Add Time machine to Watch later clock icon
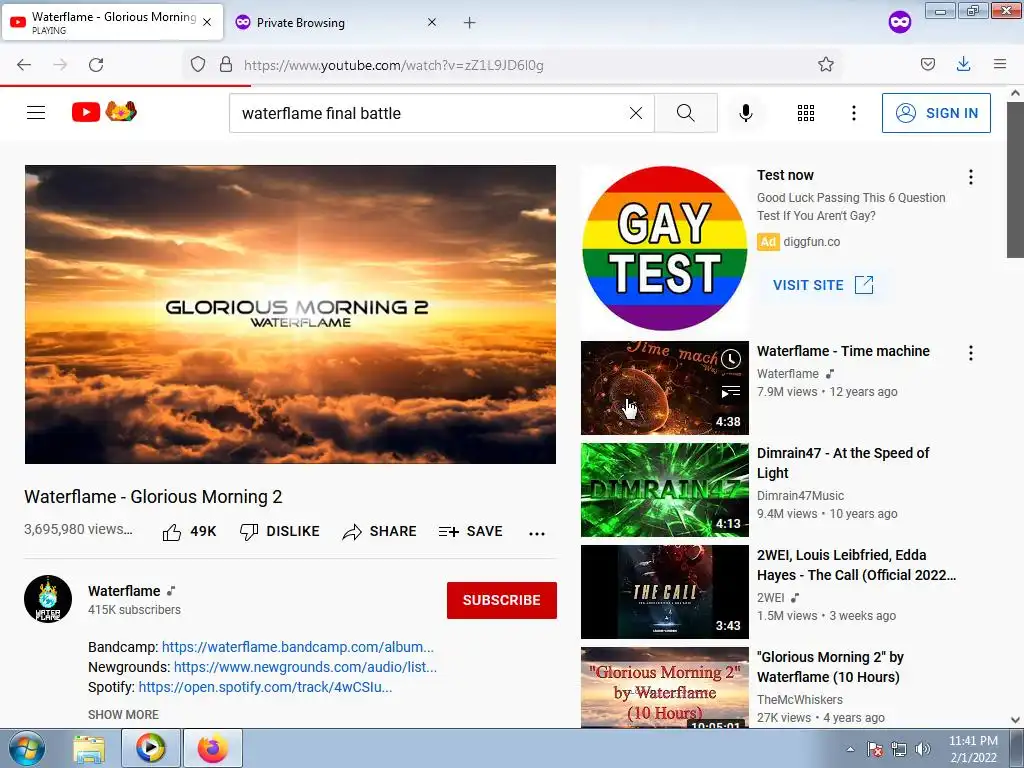Image resolution: width=1024 pixels, height=768 pixels. (731, 359)
